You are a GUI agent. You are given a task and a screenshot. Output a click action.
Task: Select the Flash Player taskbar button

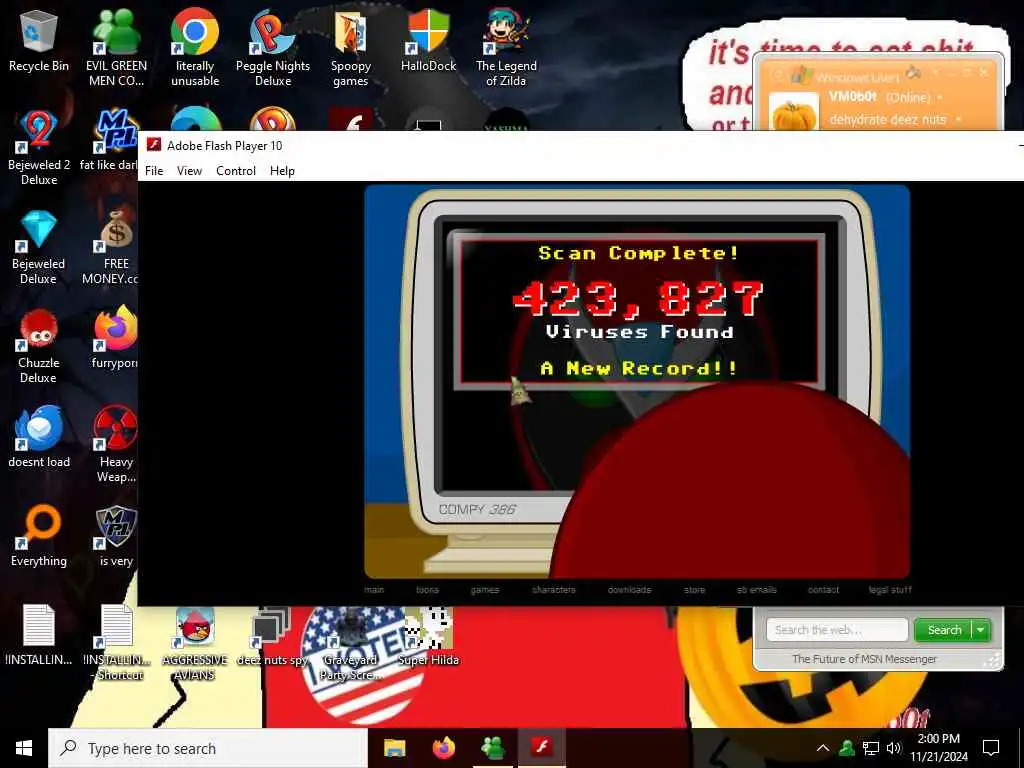pos(541,747)
